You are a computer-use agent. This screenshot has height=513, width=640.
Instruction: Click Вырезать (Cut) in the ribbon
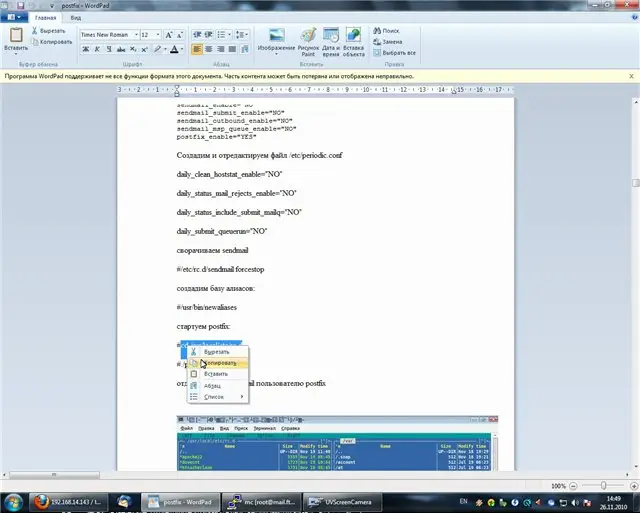[x=49, y=31]
